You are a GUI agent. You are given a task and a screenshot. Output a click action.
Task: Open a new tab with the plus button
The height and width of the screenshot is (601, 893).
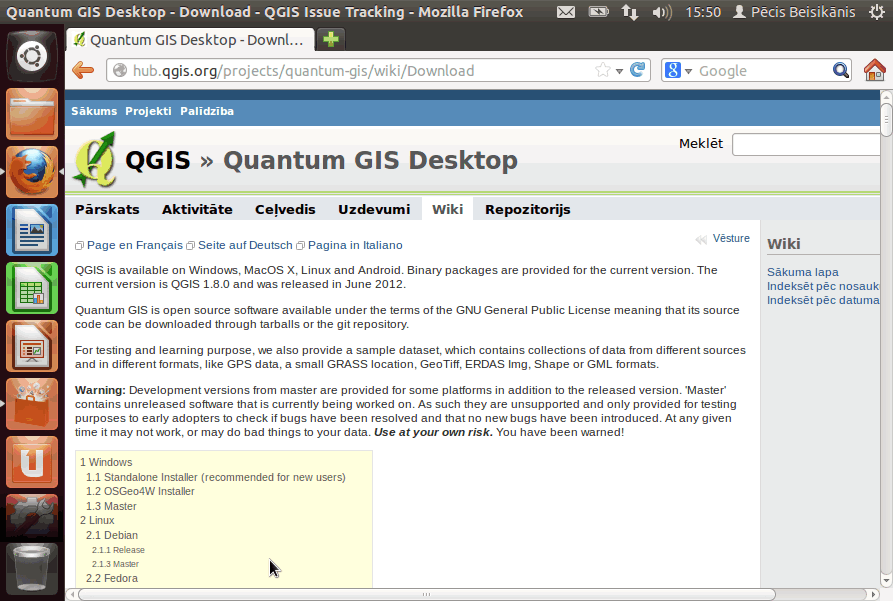[x=331, y=39]
